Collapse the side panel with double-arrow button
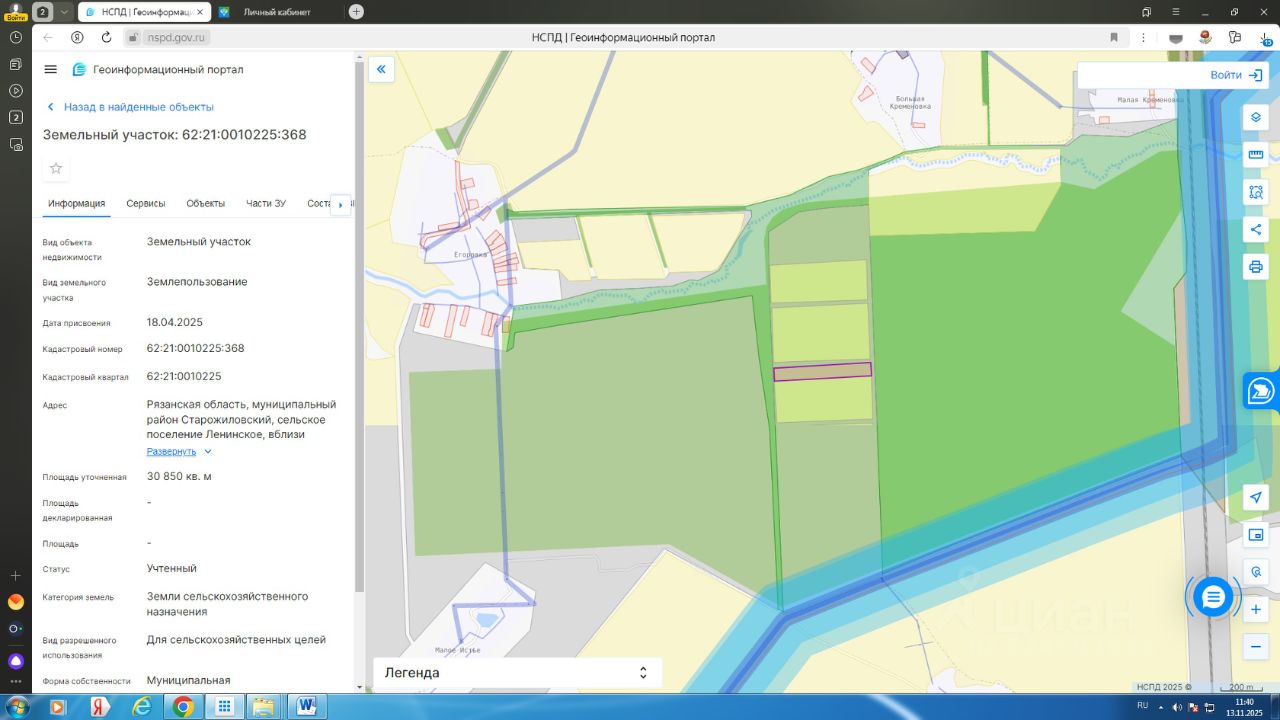The width and height of the screenshot is (1280, 720). pyautogui.click(x=381, y=69)
